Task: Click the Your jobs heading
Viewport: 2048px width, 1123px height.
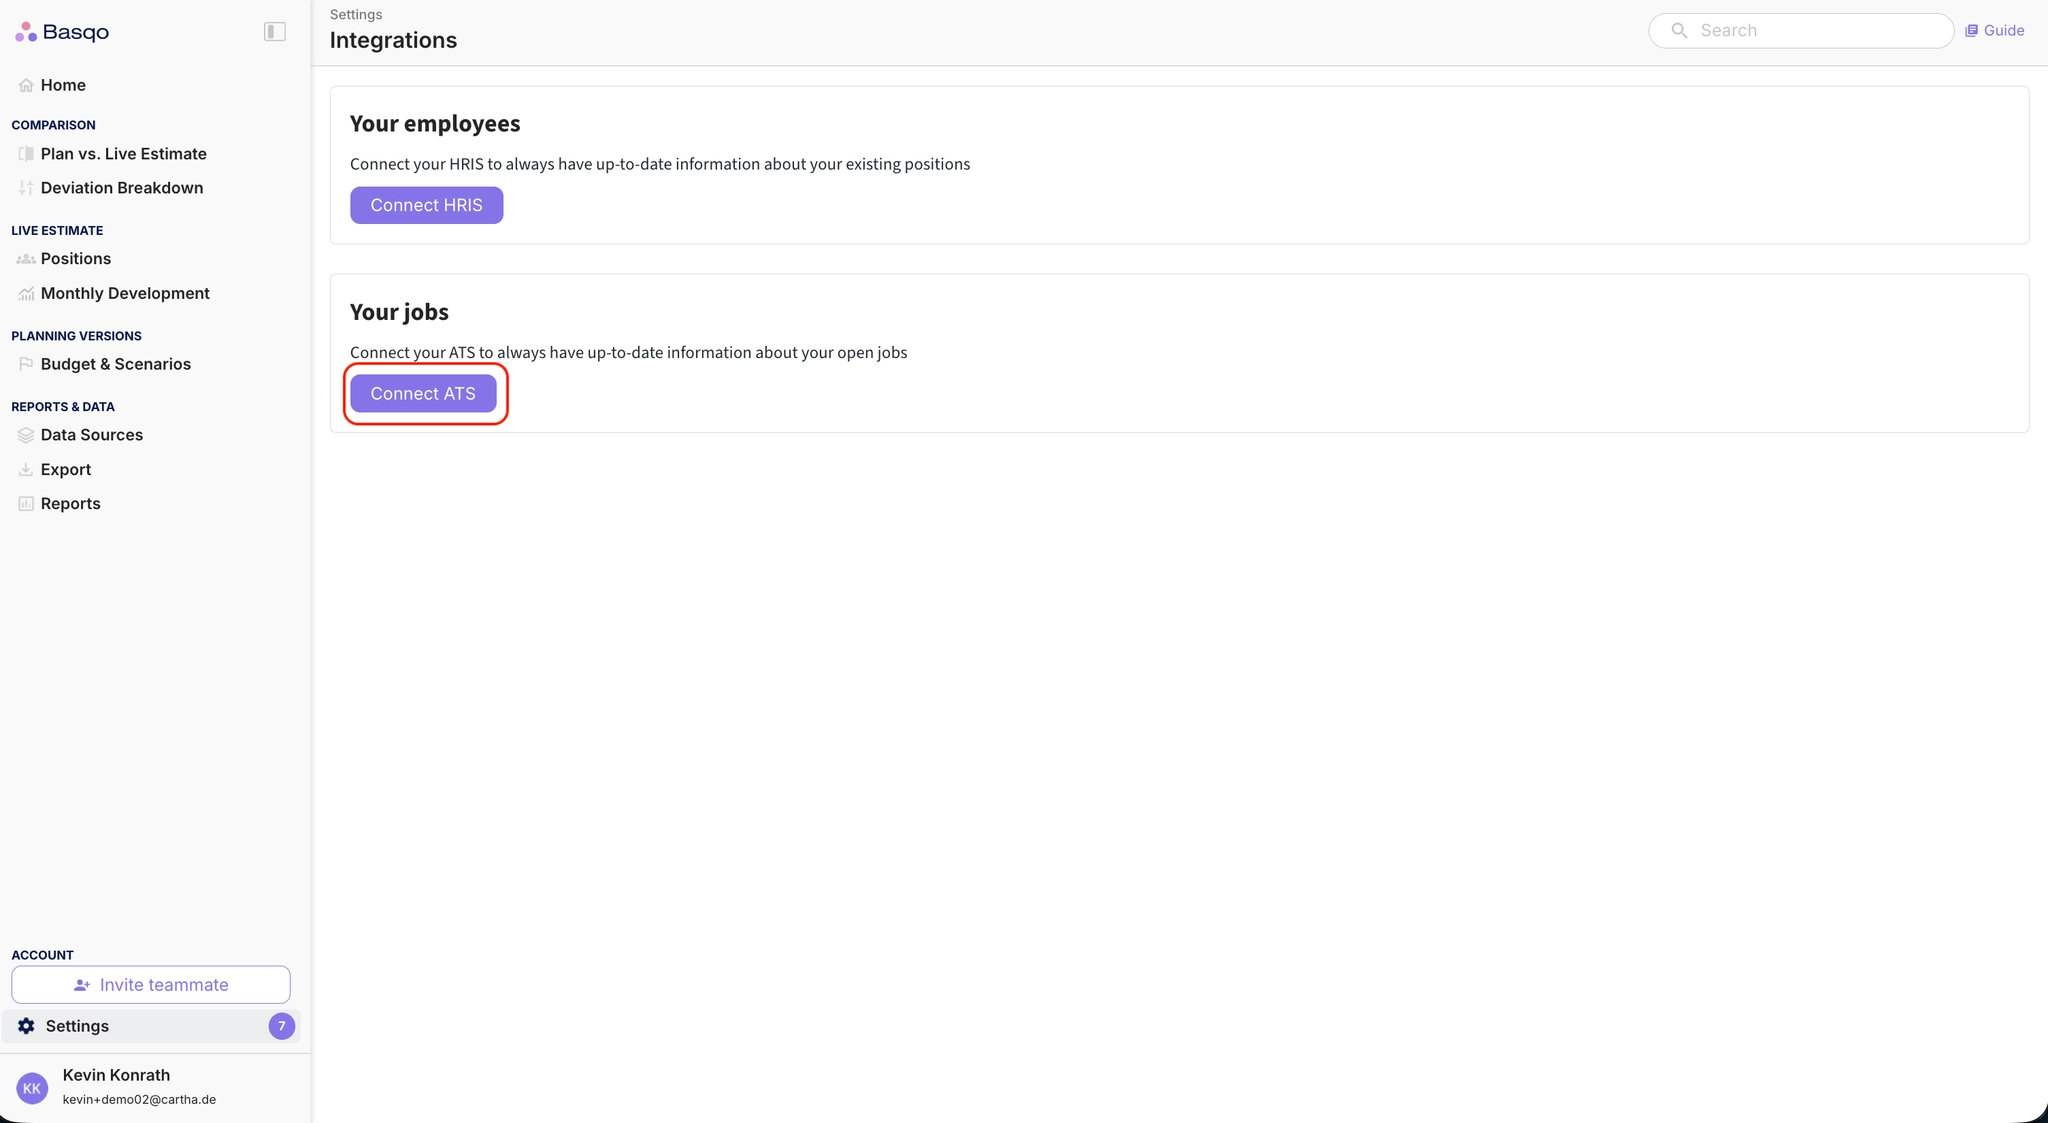Action: 399,312
